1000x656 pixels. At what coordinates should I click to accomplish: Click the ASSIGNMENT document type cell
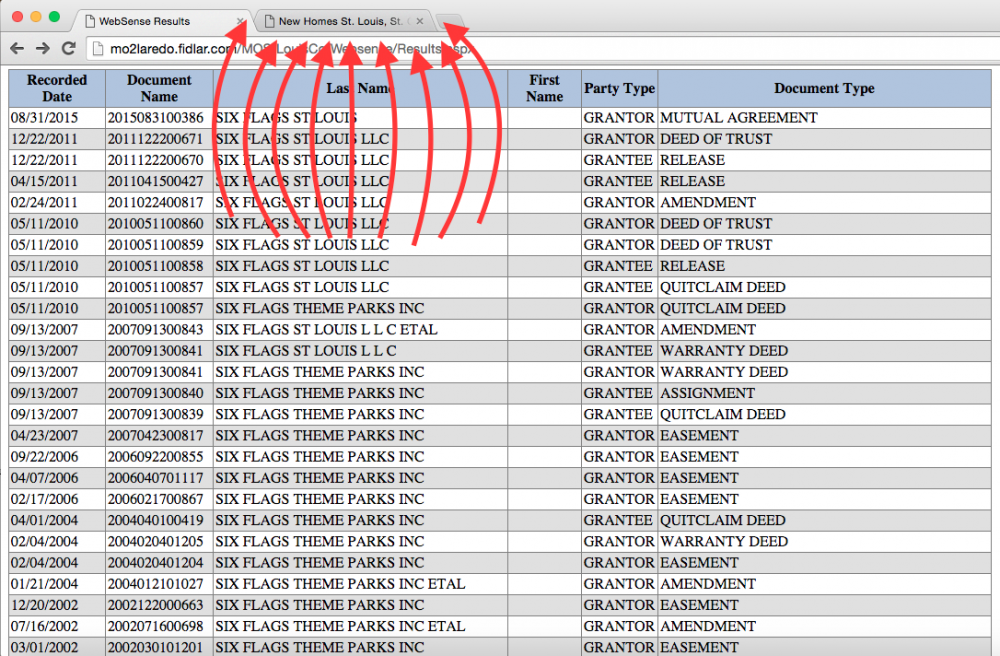click(x=707, y=393)
